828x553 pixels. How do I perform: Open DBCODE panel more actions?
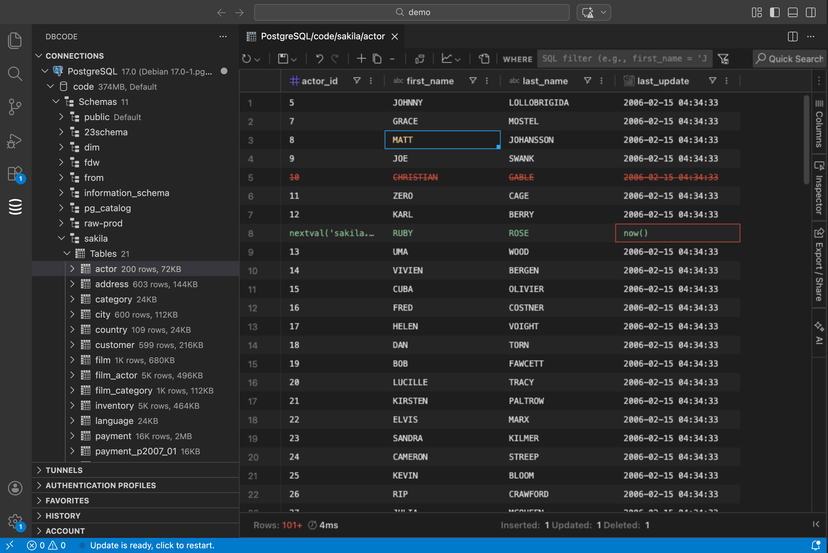[223, 36]
